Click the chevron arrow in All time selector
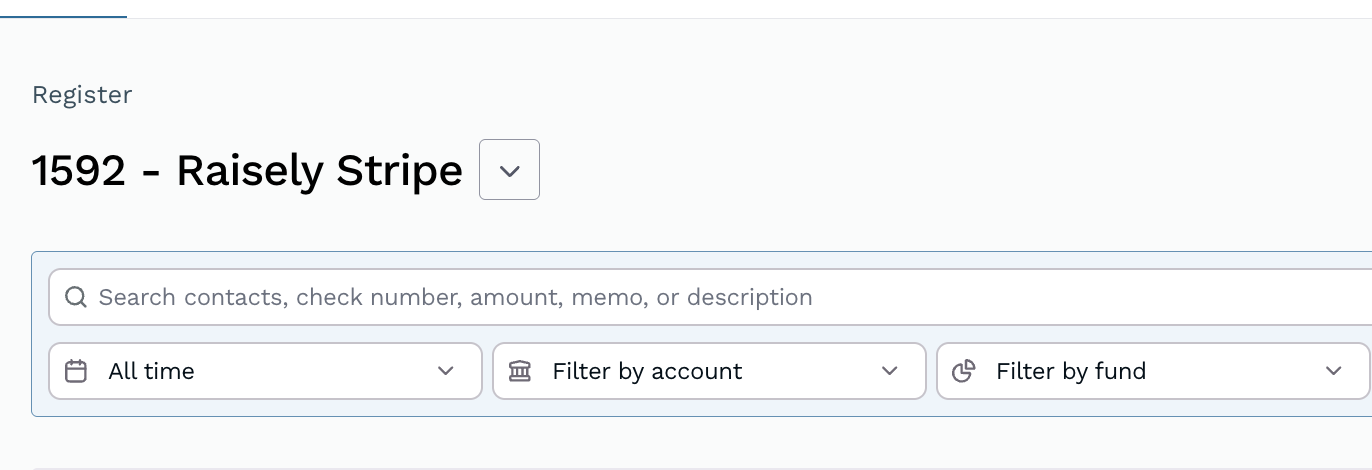The image size is (1372, 470). [x=446, y=371]
